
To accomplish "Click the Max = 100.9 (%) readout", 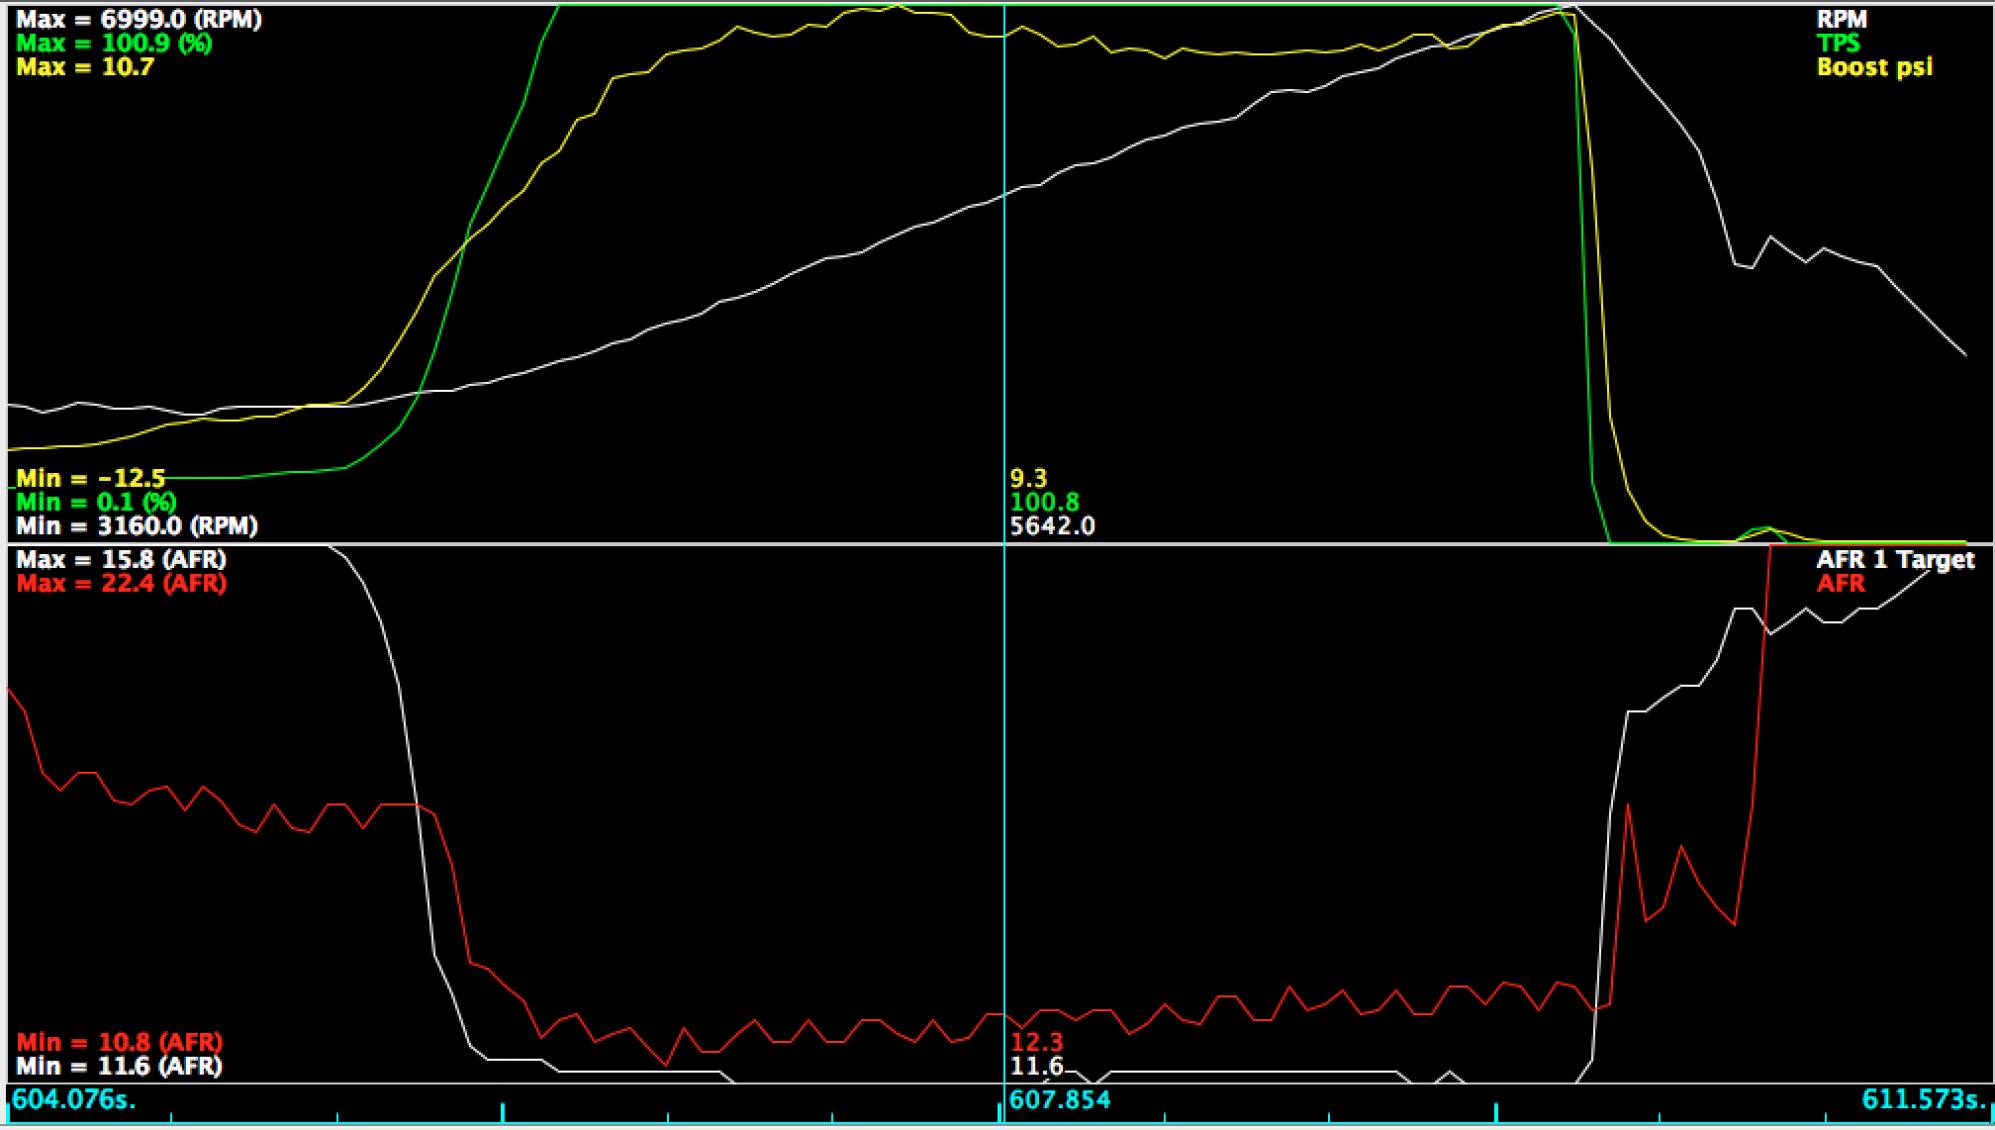I will [114, 43].
